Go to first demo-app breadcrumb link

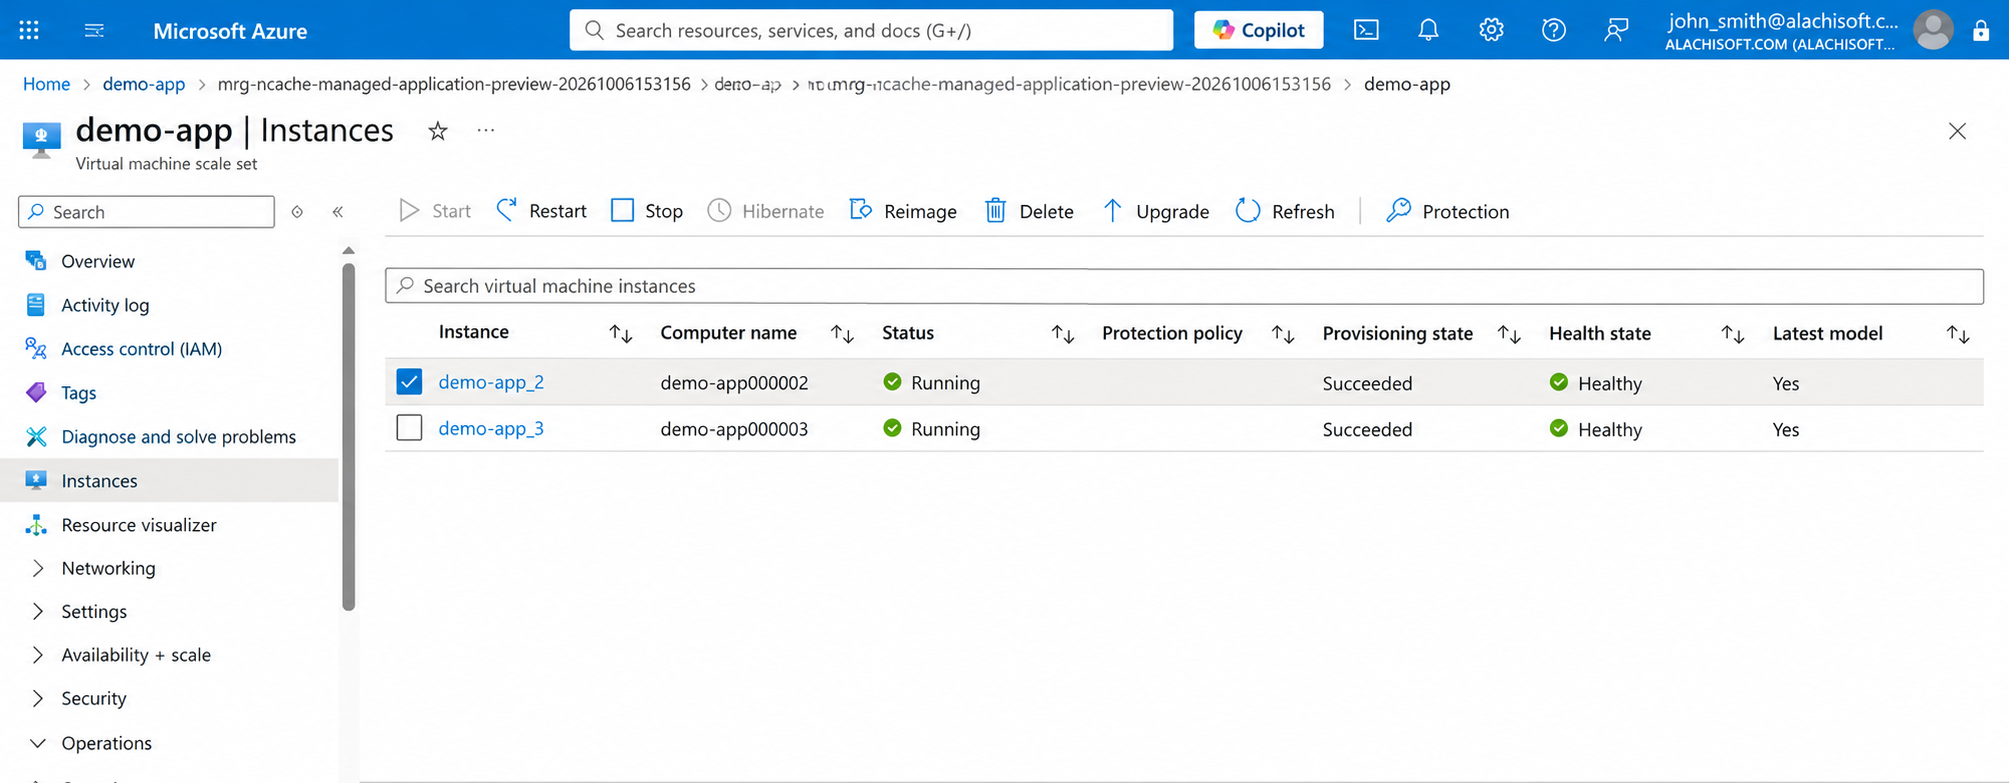(143, 84)
